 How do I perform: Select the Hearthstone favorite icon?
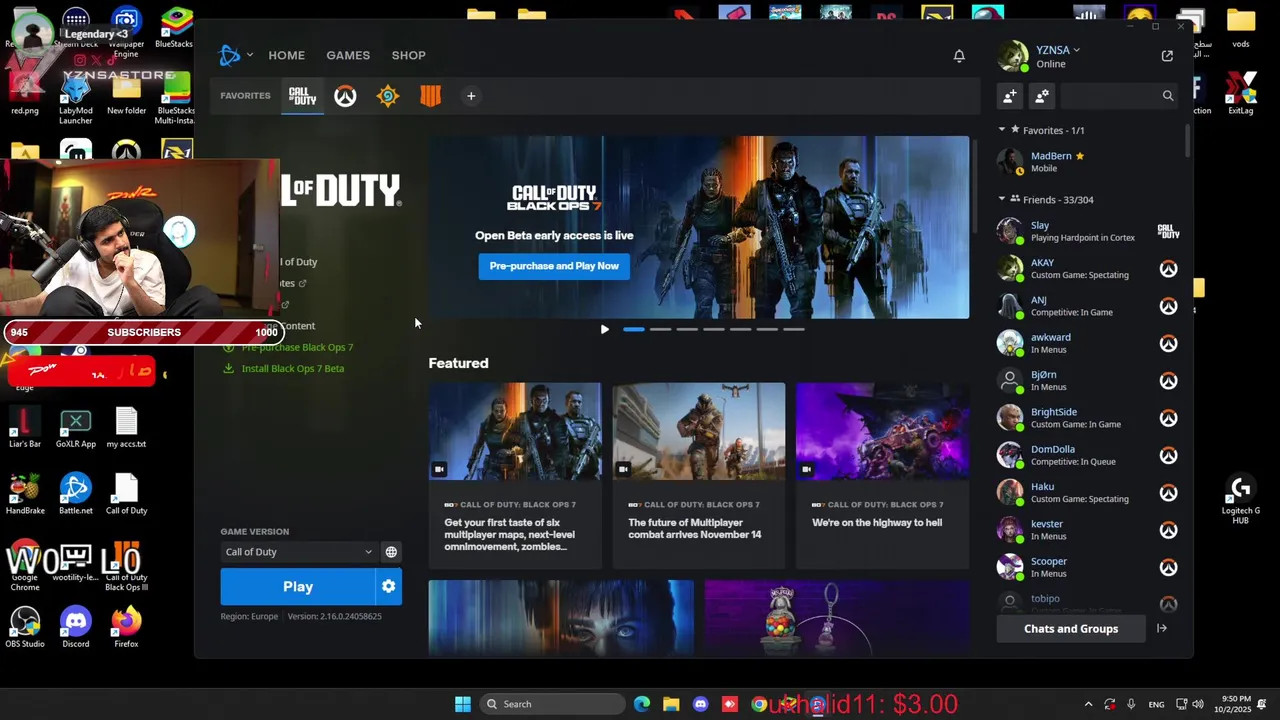388,96
